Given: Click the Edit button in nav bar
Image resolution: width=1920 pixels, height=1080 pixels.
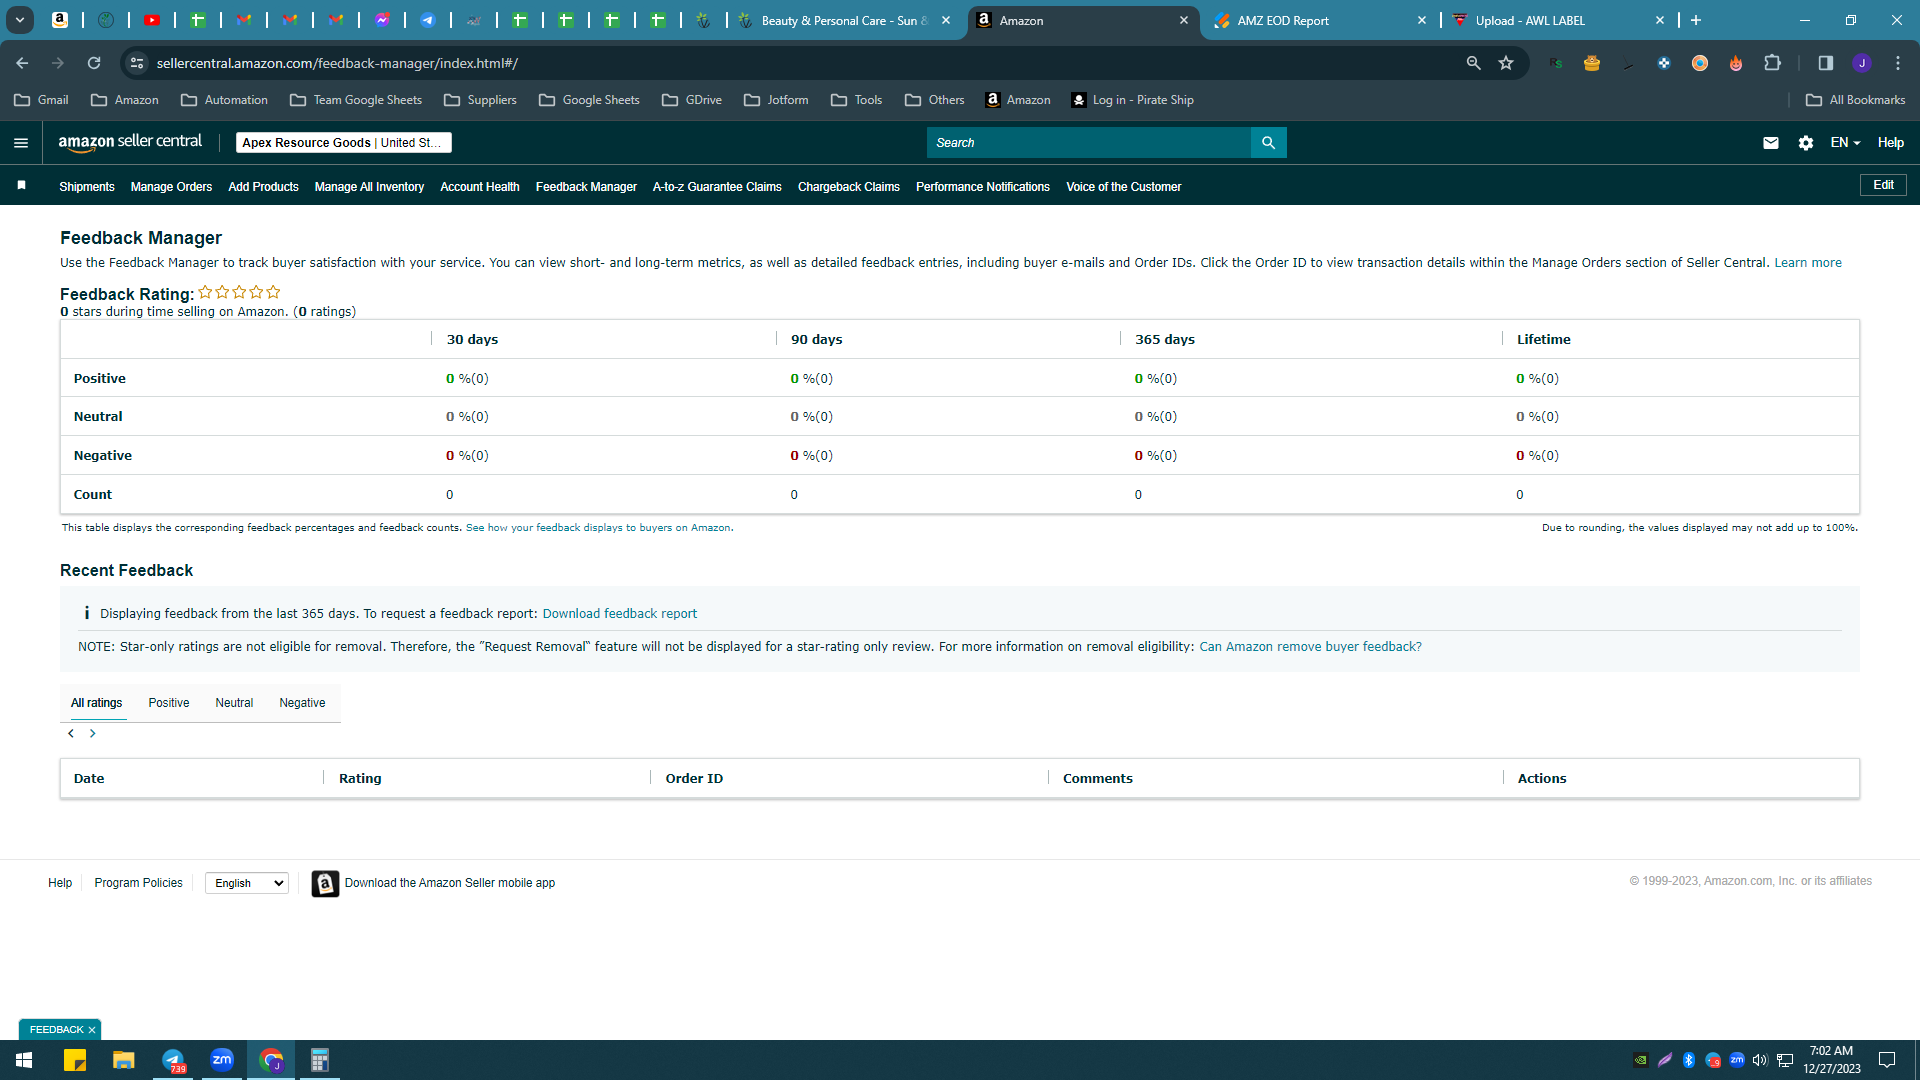Looking at the screenshot, I should click(x=1883, y=185).
